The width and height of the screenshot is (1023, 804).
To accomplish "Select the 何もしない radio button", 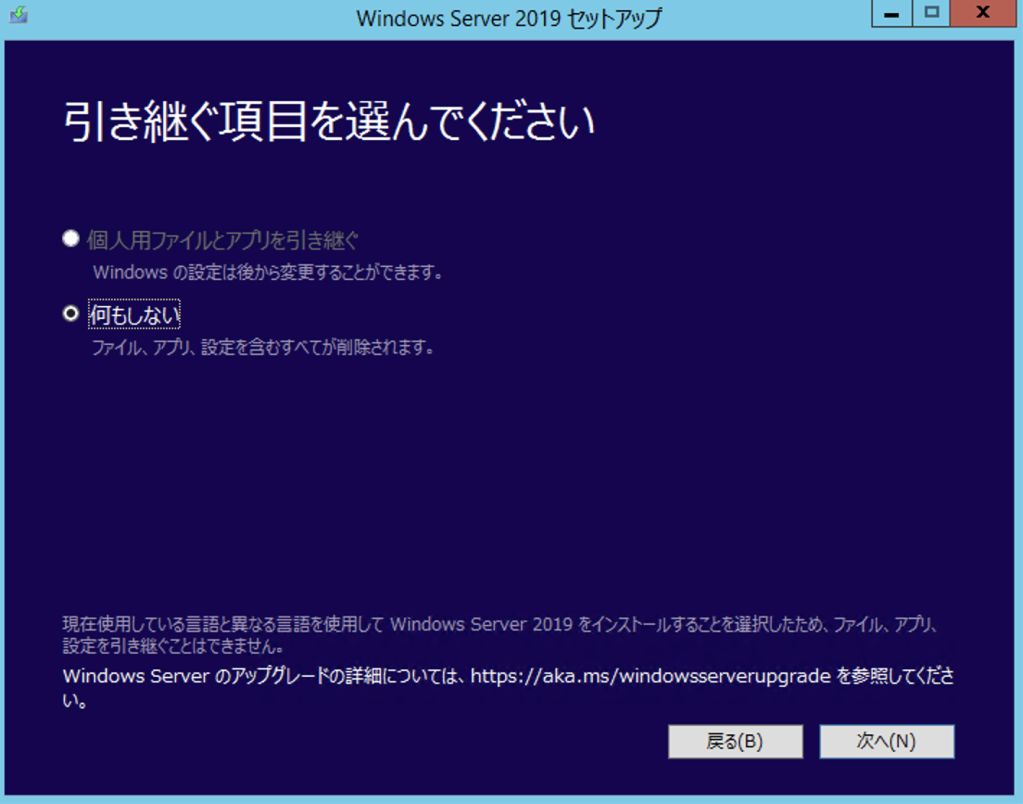I will (x=70, y=314).
